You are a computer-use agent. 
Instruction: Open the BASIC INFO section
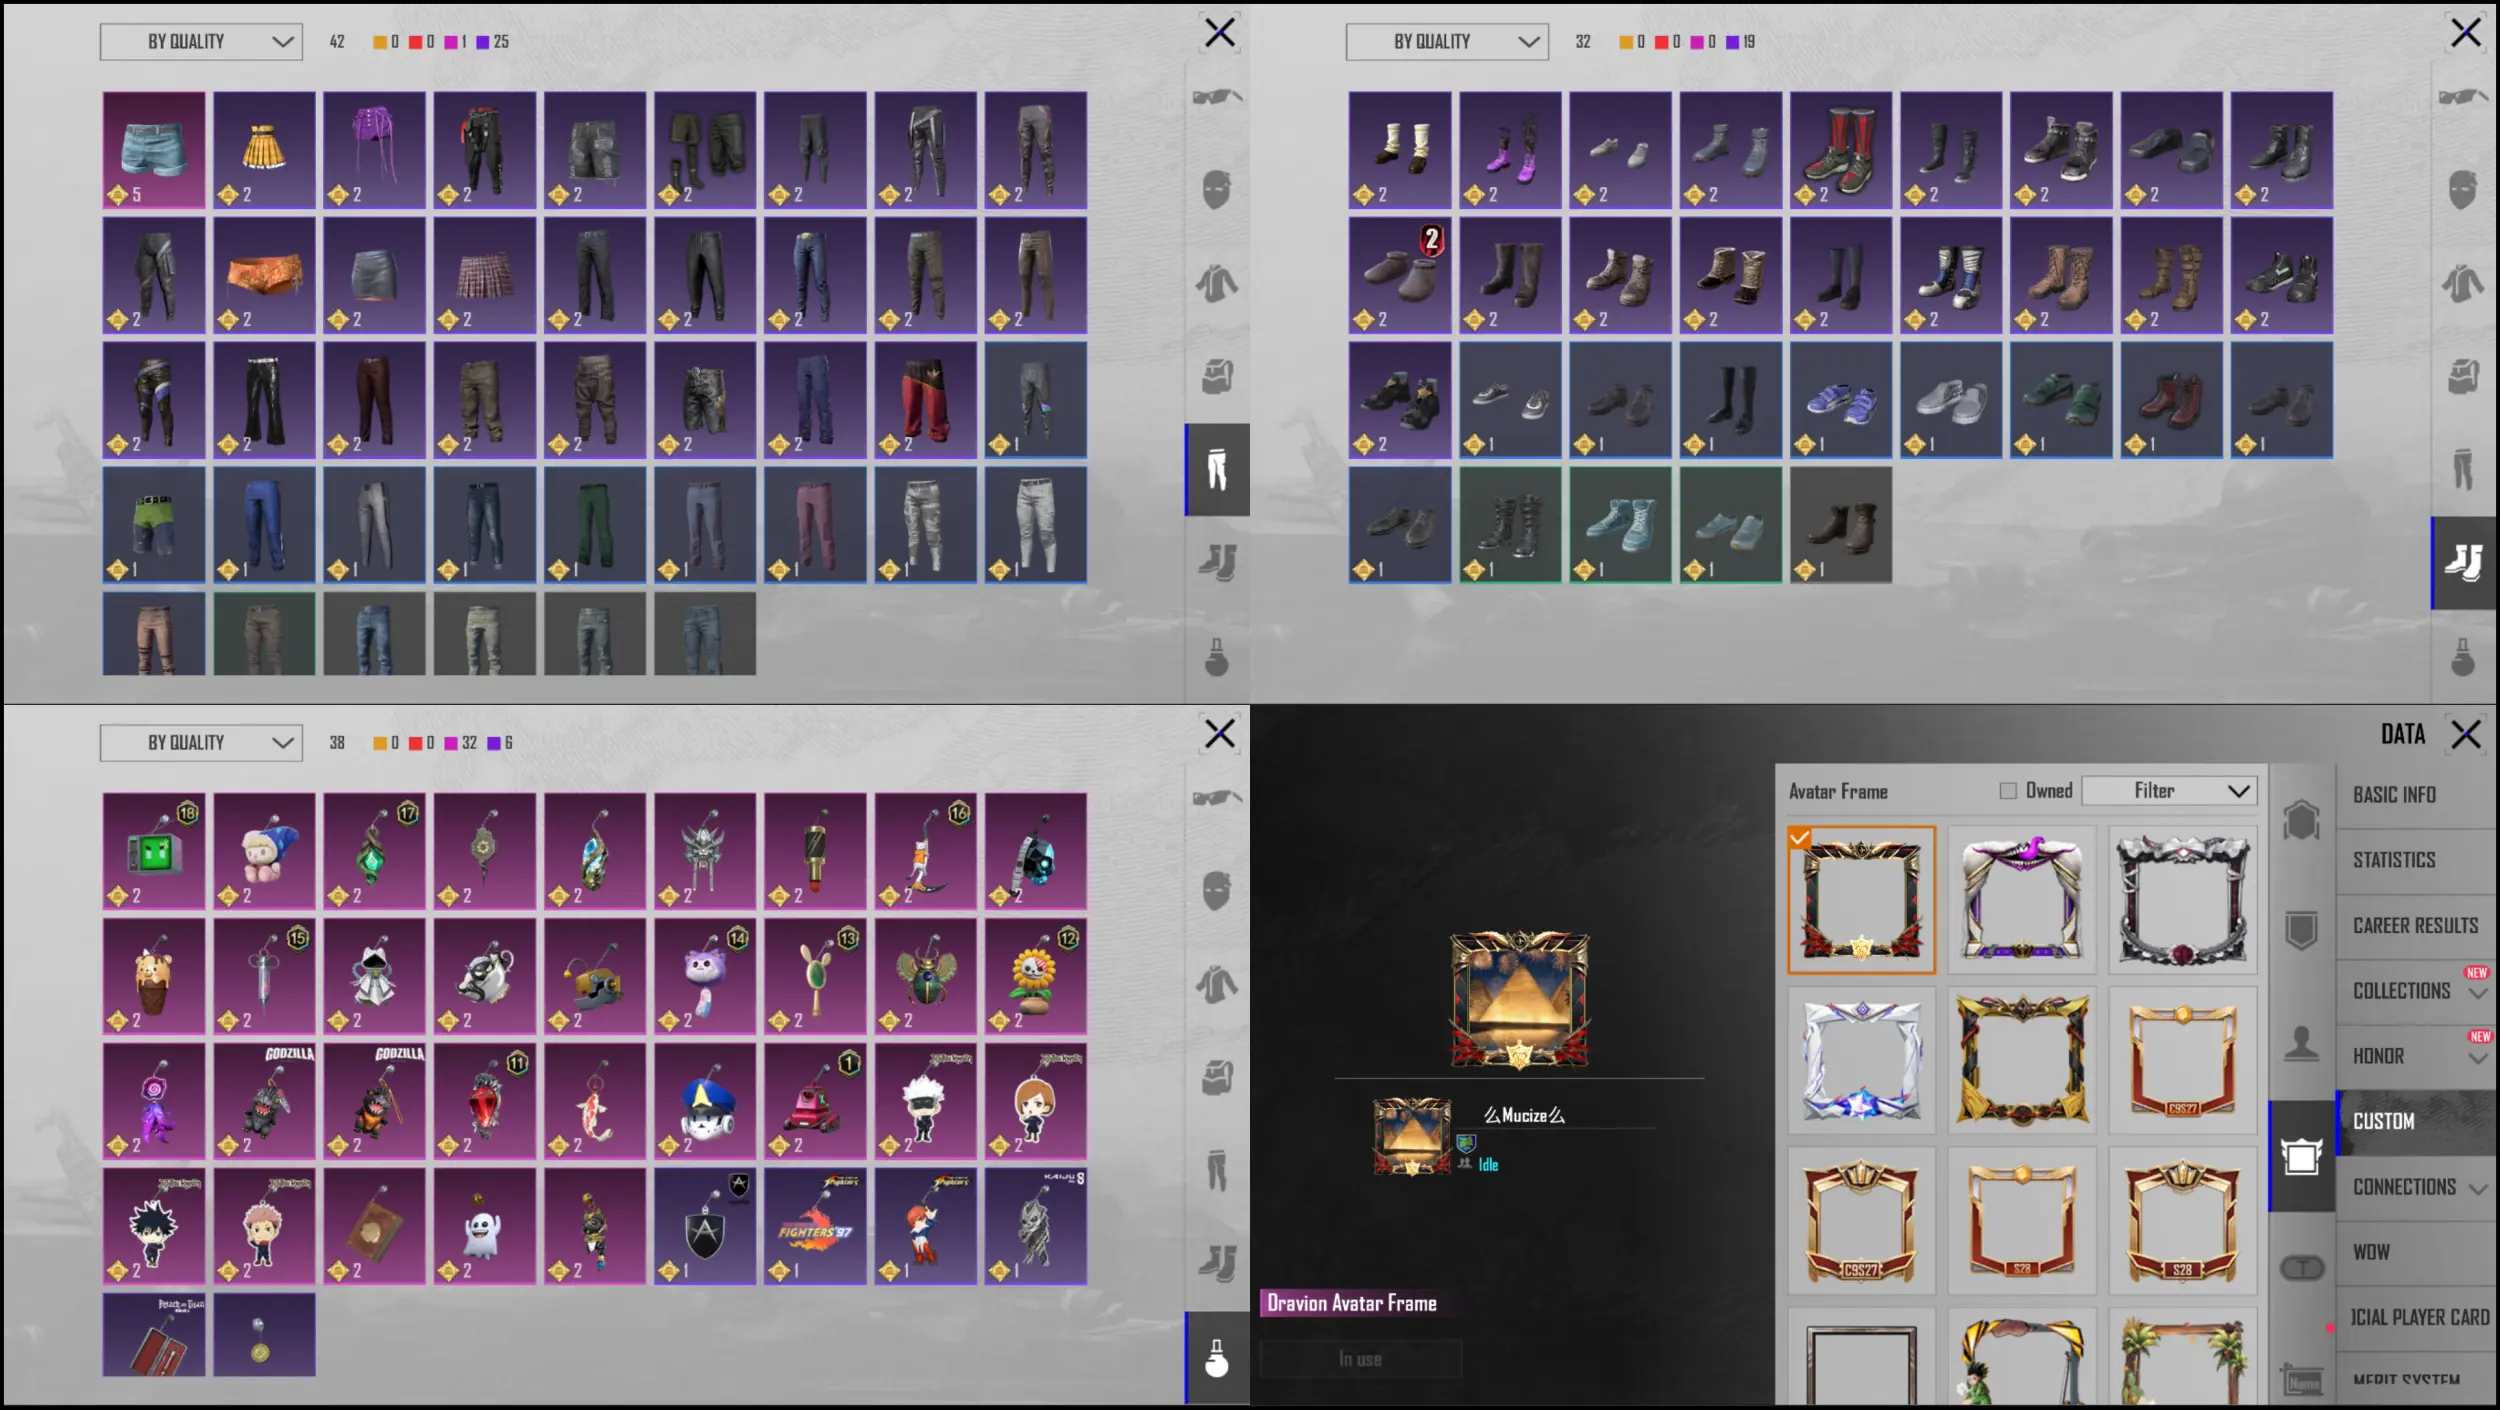click(x=2394, y=795)
